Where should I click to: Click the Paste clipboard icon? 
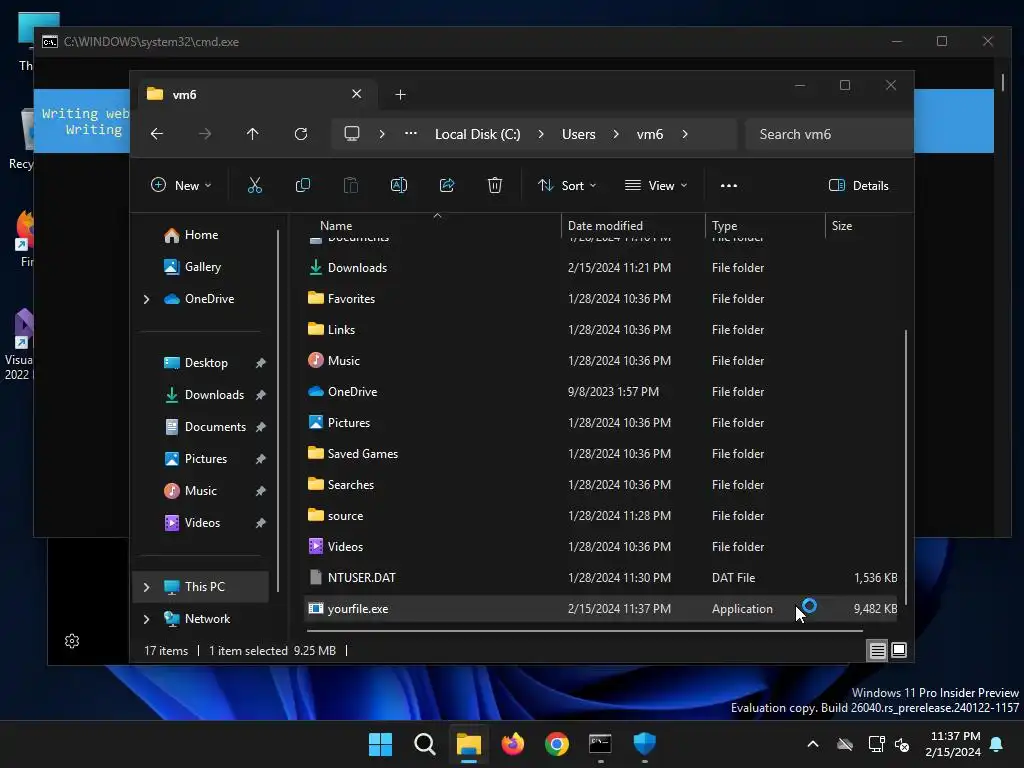[351, 185]
